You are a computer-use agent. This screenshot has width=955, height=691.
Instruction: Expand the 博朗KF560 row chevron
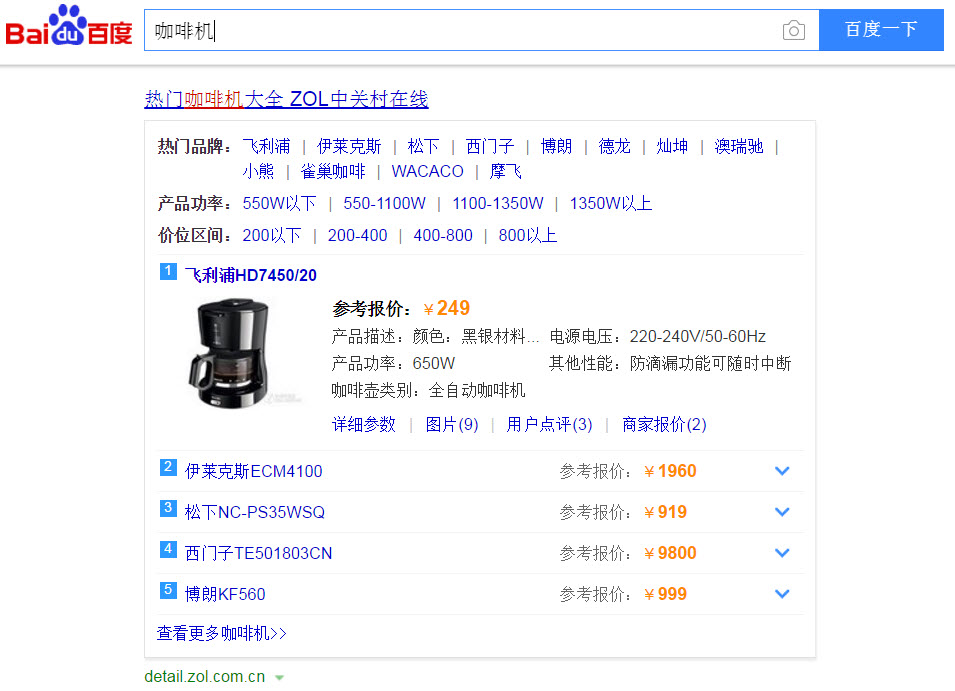782,594
